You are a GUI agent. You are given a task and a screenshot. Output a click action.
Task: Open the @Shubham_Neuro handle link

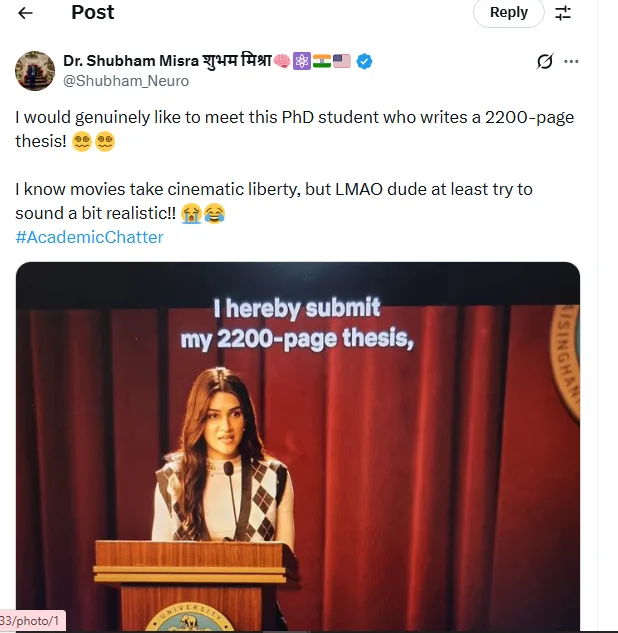click(x=126, y=81)
